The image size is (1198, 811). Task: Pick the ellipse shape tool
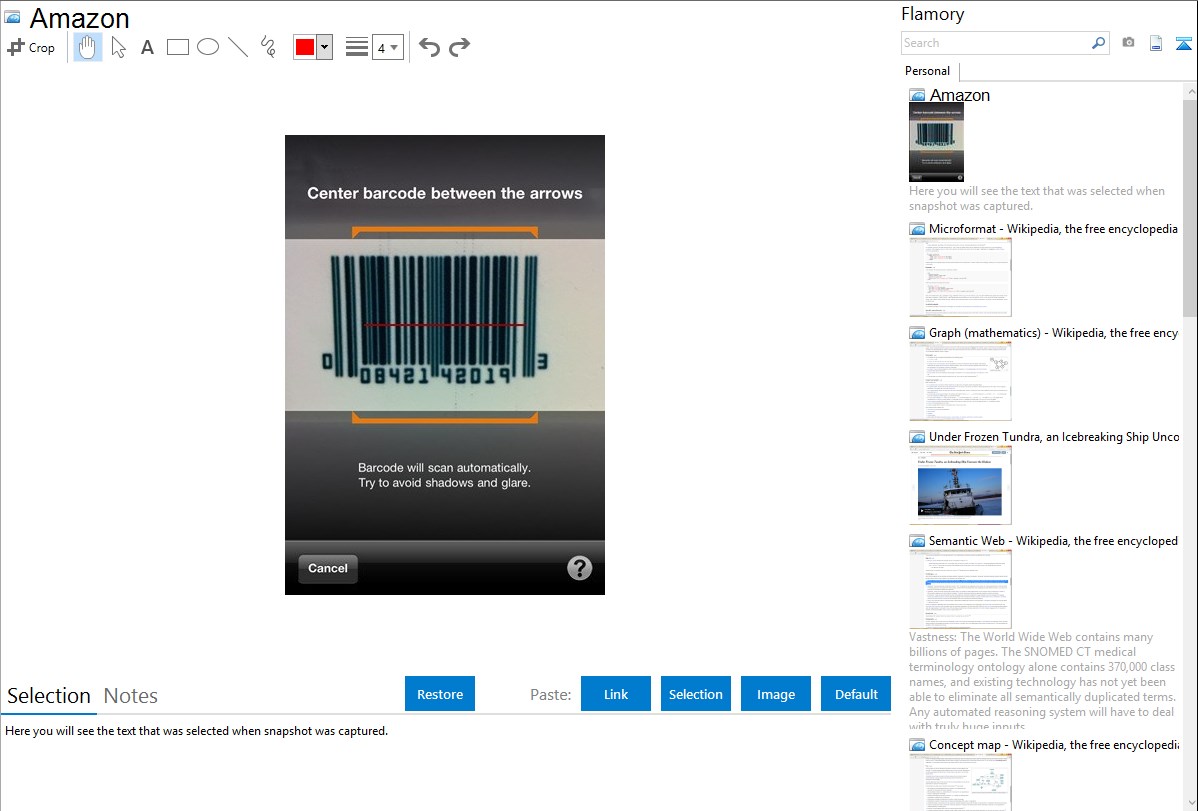(208, 47)
